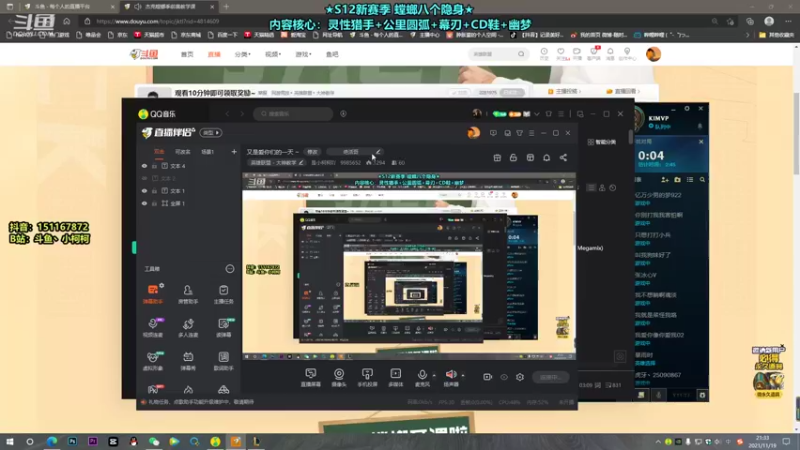Open the 房管助手 tool icon
The image size is (800, 450).
point(188,294)
